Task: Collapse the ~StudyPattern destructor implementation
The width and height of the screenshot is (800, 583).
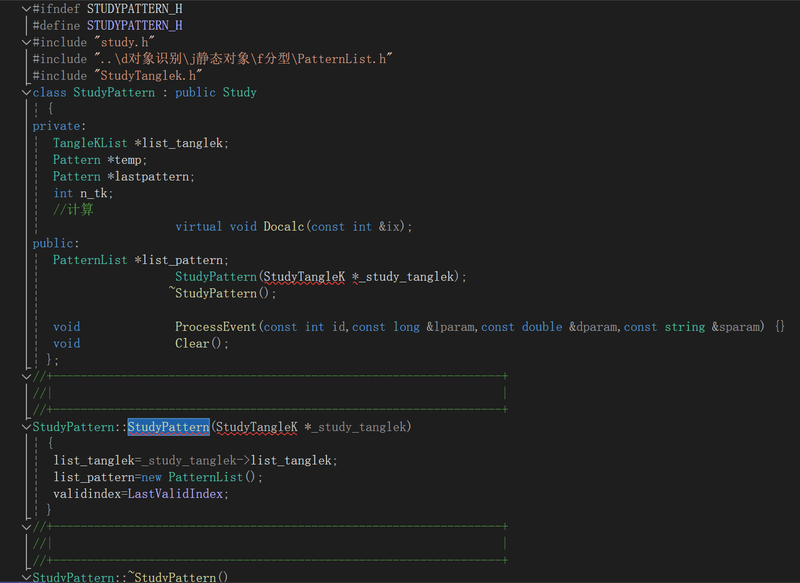Action: [27, 577]
